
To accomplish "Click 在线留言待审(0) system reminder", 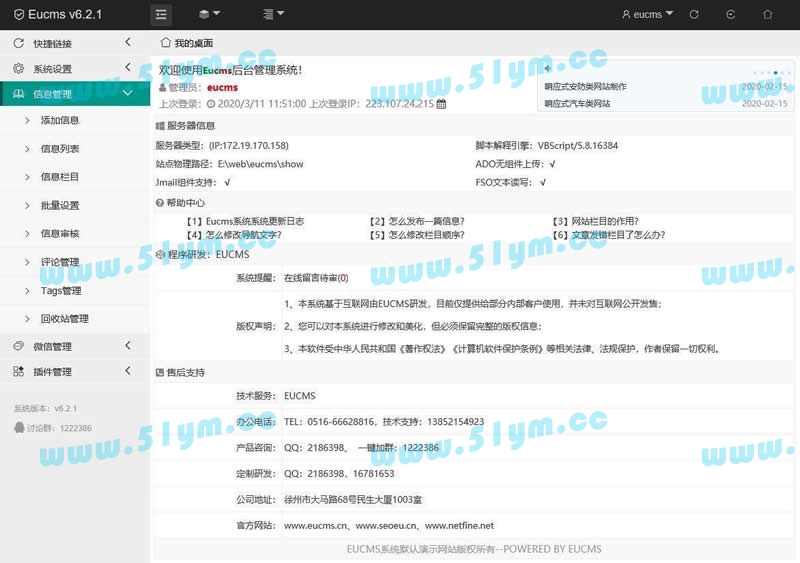I will pyautogui.click(x=316, y=278).
